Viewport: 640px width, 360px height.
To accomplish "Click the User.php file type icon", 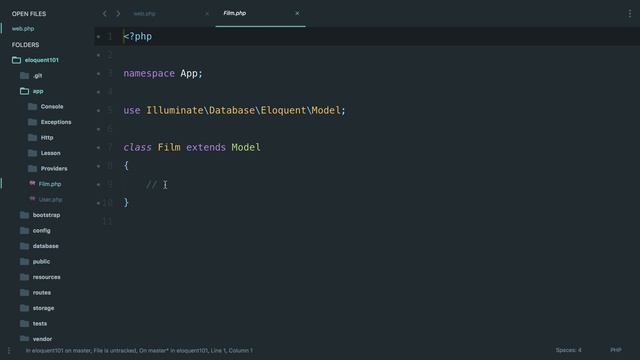I will pyautogui.click(x=32, y=199).
